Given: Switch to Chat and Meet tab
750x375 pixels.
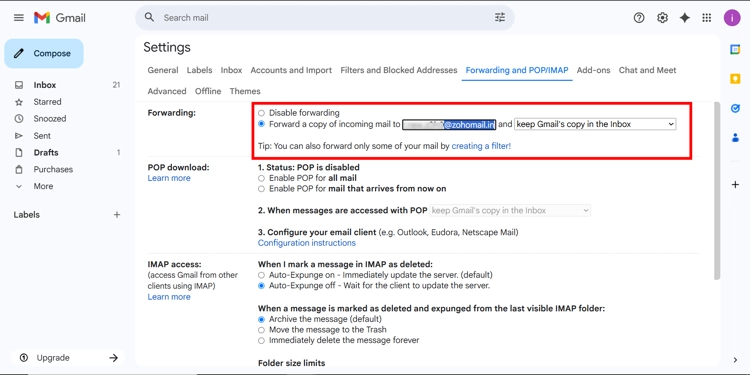Looking at the screenshot, I should [x=648, y=70].
